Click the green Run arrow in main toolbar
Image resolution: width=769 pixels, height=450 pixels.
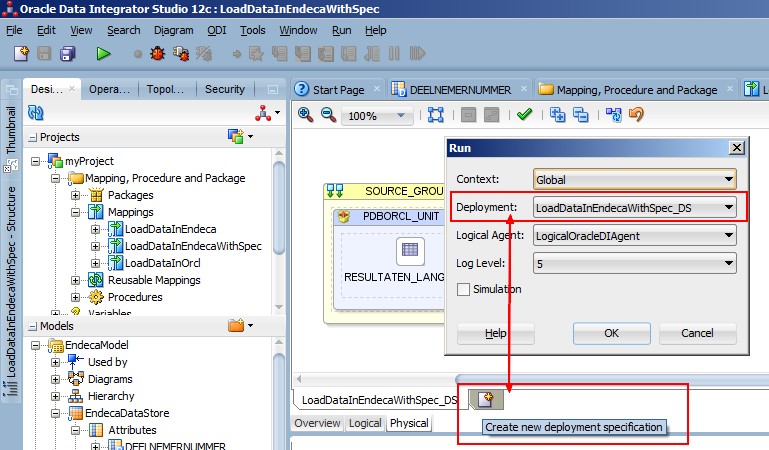pyautogui.click(x=103, y=53)
